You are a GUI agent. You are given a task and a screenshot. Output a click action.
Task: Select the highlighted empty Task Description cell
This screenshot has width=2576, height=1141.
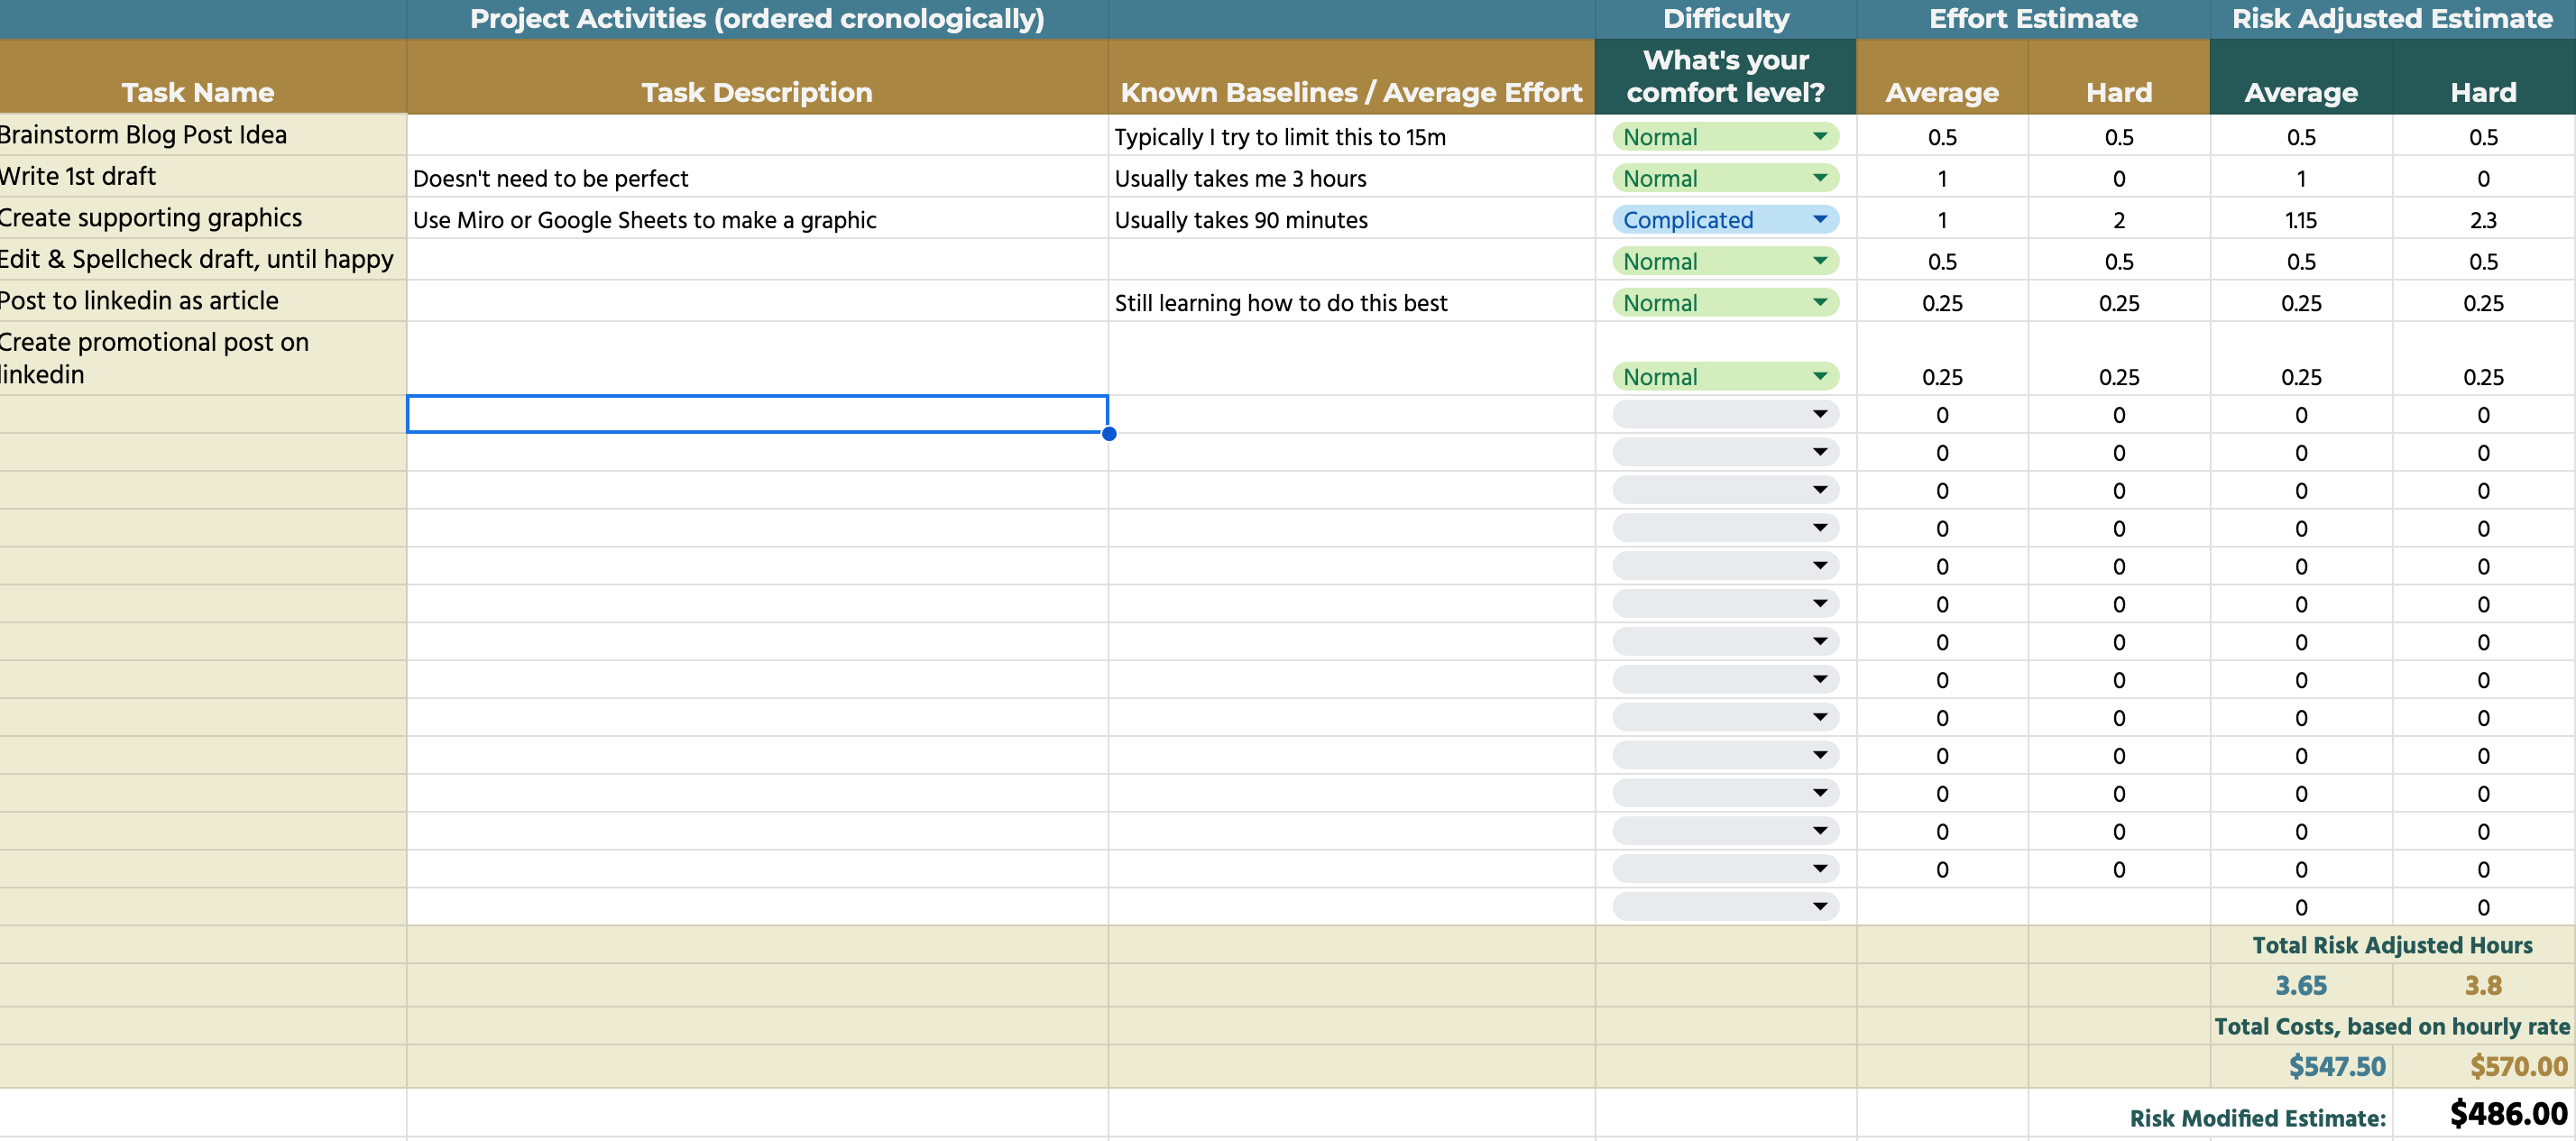[x=756, y=414]
